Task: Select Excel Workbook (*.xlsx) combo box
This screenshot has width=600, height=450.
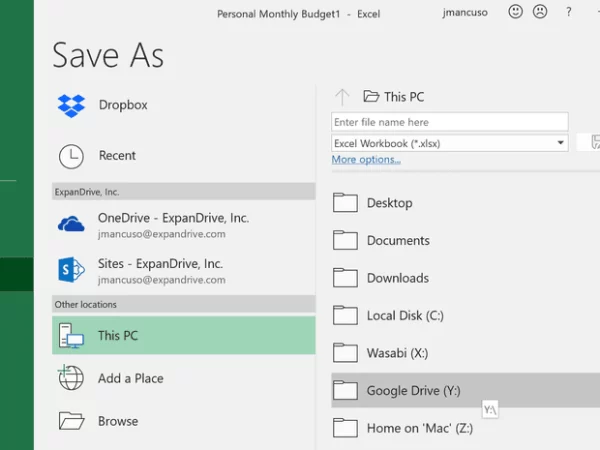Action: point(450,143)
